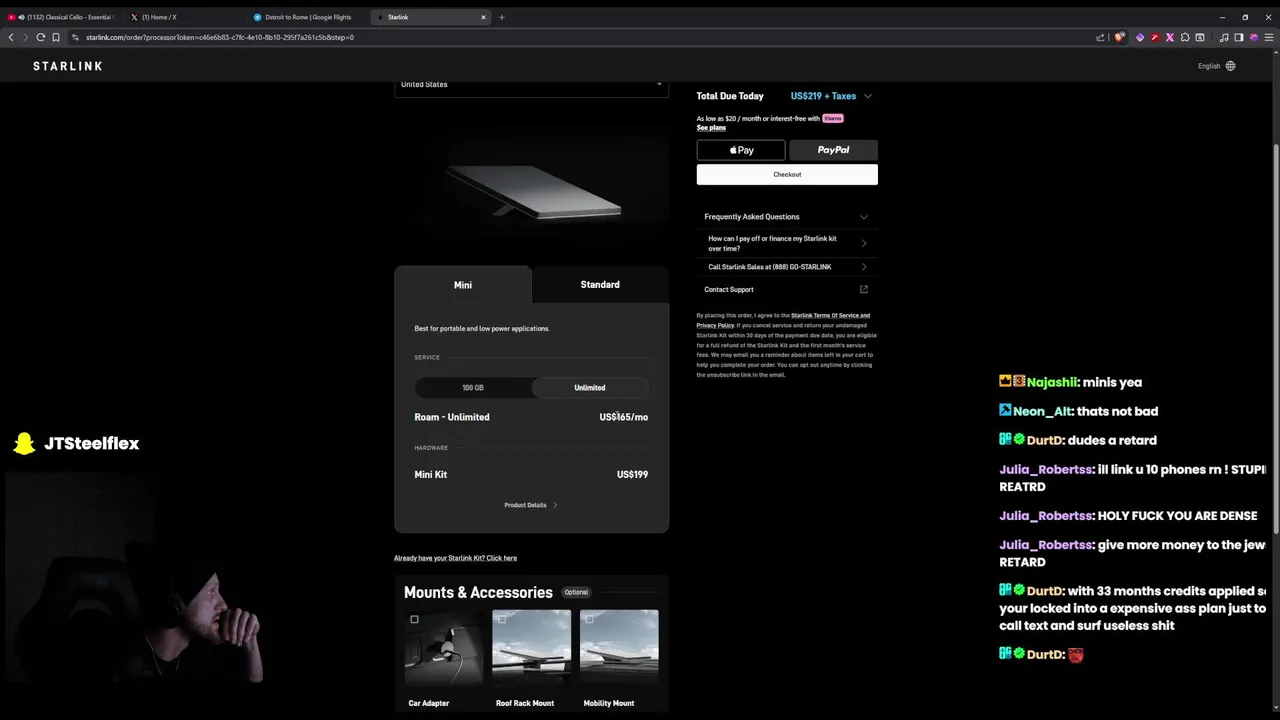1280x720 pixels.
Task: Open site settings icon beside the URL
Action: (76, 37)
